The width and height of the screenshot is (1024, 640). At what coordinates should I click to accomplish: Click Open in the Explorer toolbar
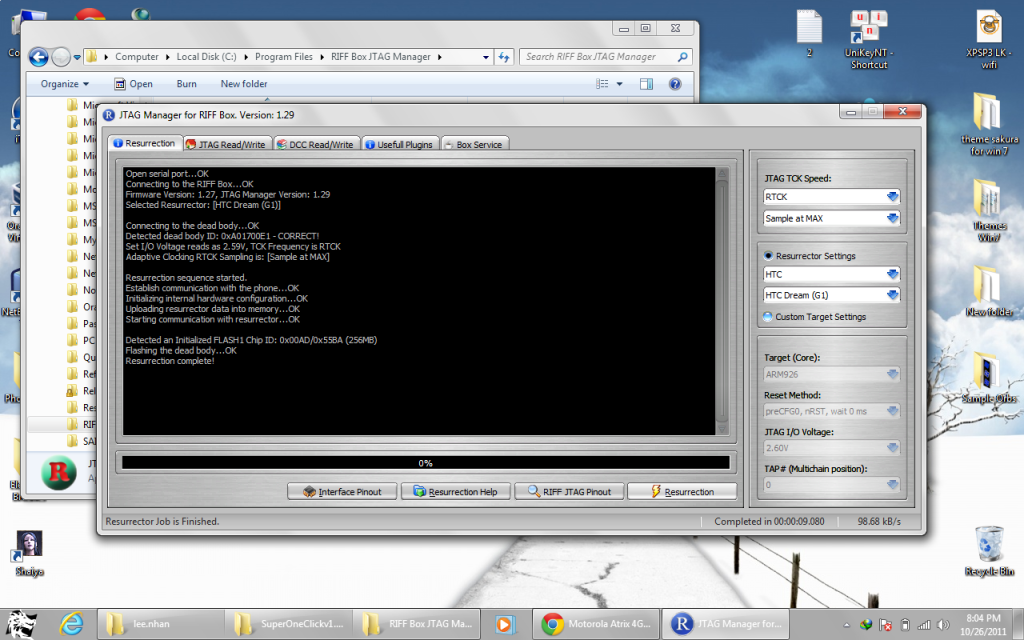click(x=133, y=84)
